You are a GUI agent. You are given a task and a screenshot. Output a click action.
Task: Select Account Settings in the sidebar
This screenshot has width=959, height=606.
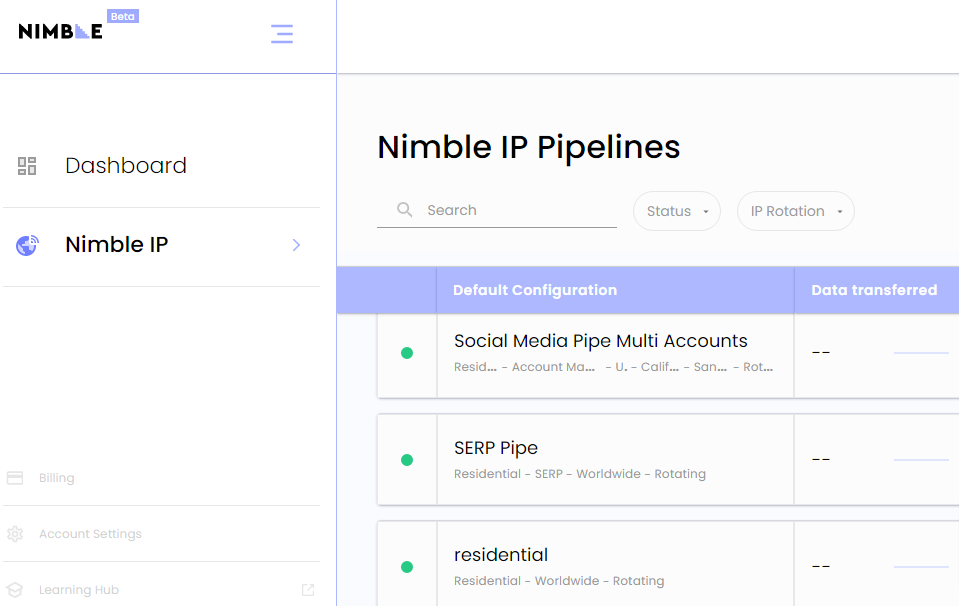click(90, 534)
